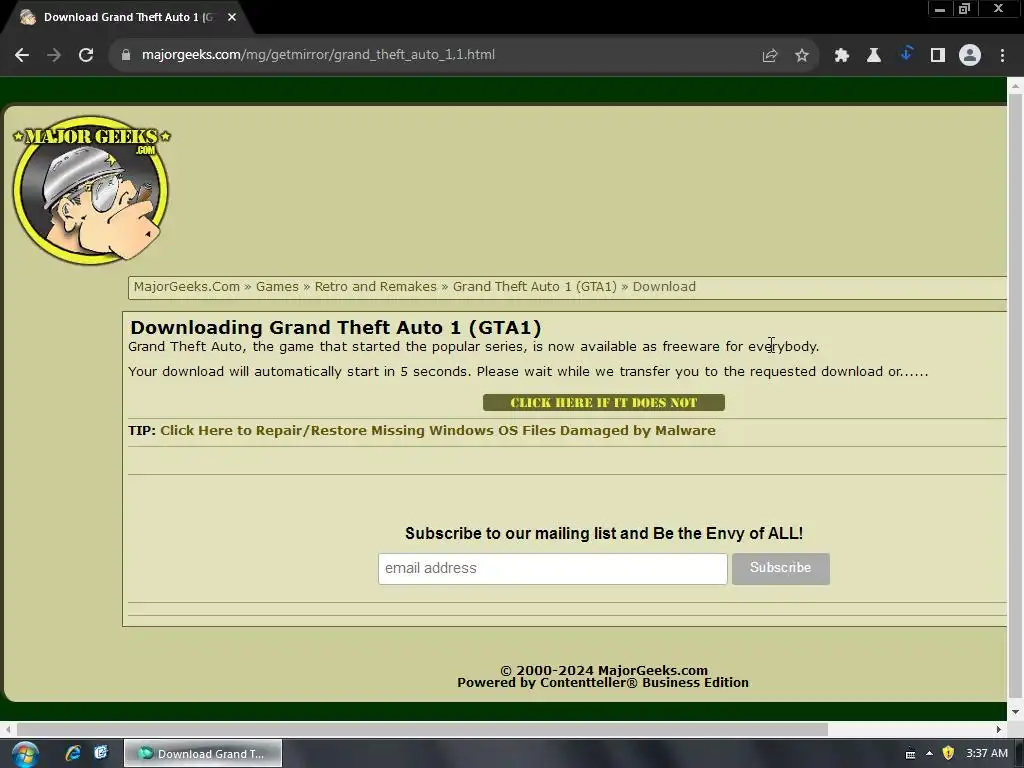Close the Download Grand Theft Auto tab

[x=232, y=18]
